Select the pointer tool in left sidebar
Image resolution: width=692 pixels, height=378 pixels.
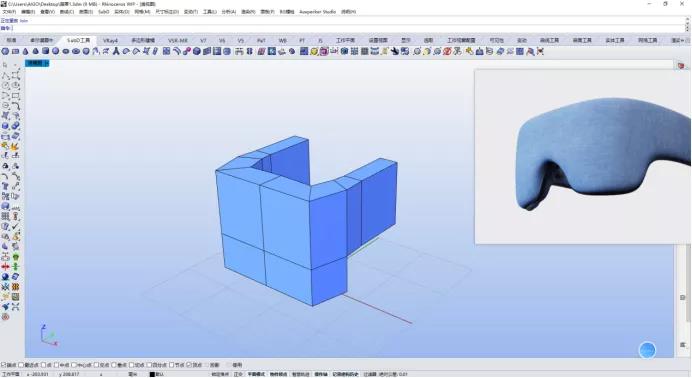[5, 65]
